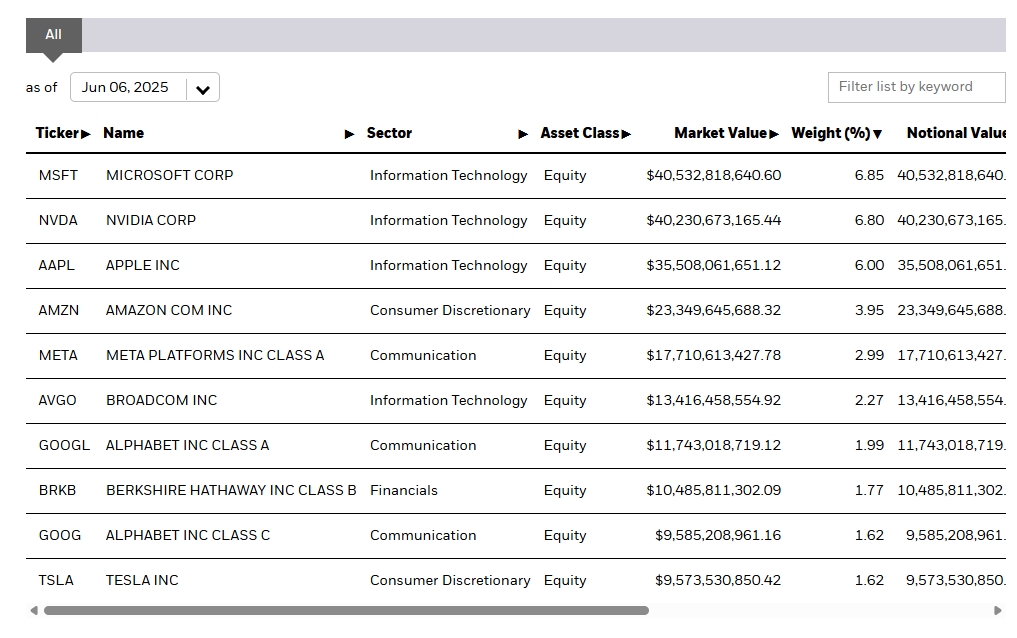The image size is (1017, 638).
Task: Click META PLATFORMS INC CLASS A name
Action: click(x=215, y=355)
